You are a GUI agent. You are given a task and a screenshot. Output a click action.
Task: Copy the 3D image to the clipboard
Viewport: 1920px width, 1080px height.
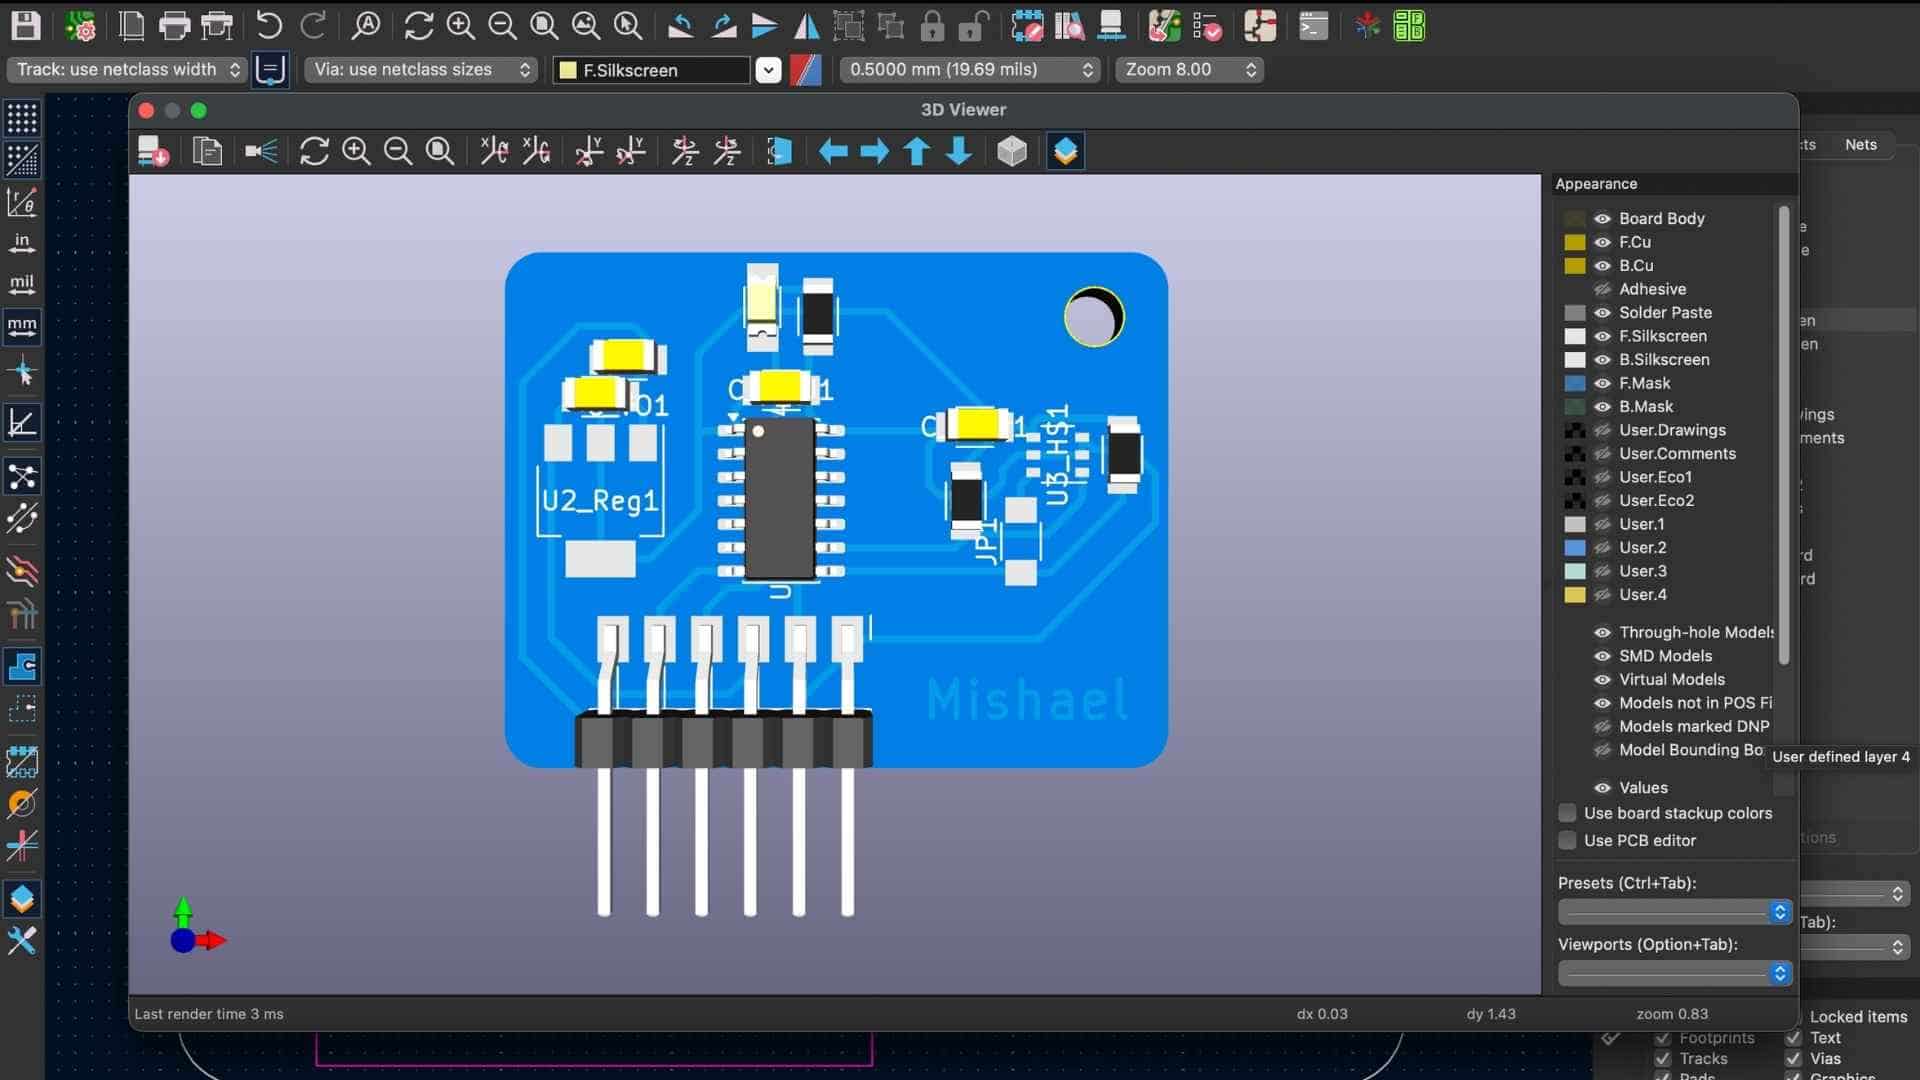[x=207, y=151]
